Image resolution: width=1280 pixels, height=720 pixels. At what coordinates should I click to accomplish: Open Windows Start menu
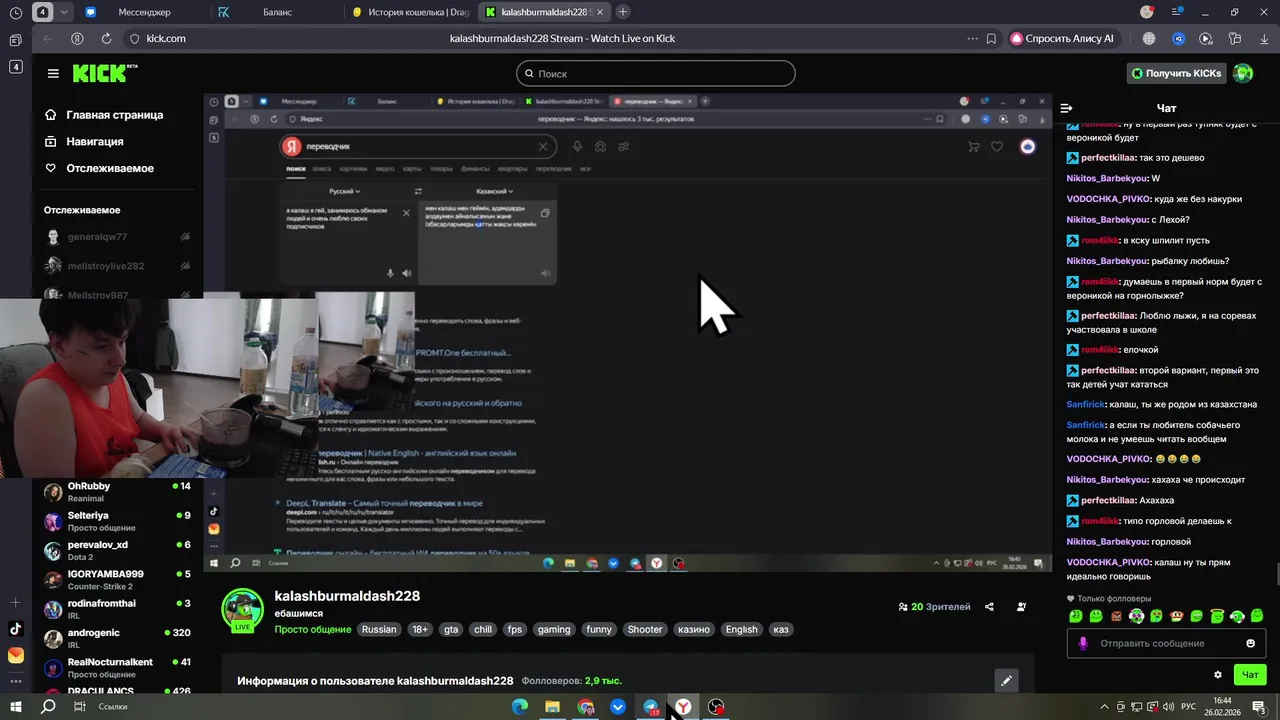(x=16, y=707)
